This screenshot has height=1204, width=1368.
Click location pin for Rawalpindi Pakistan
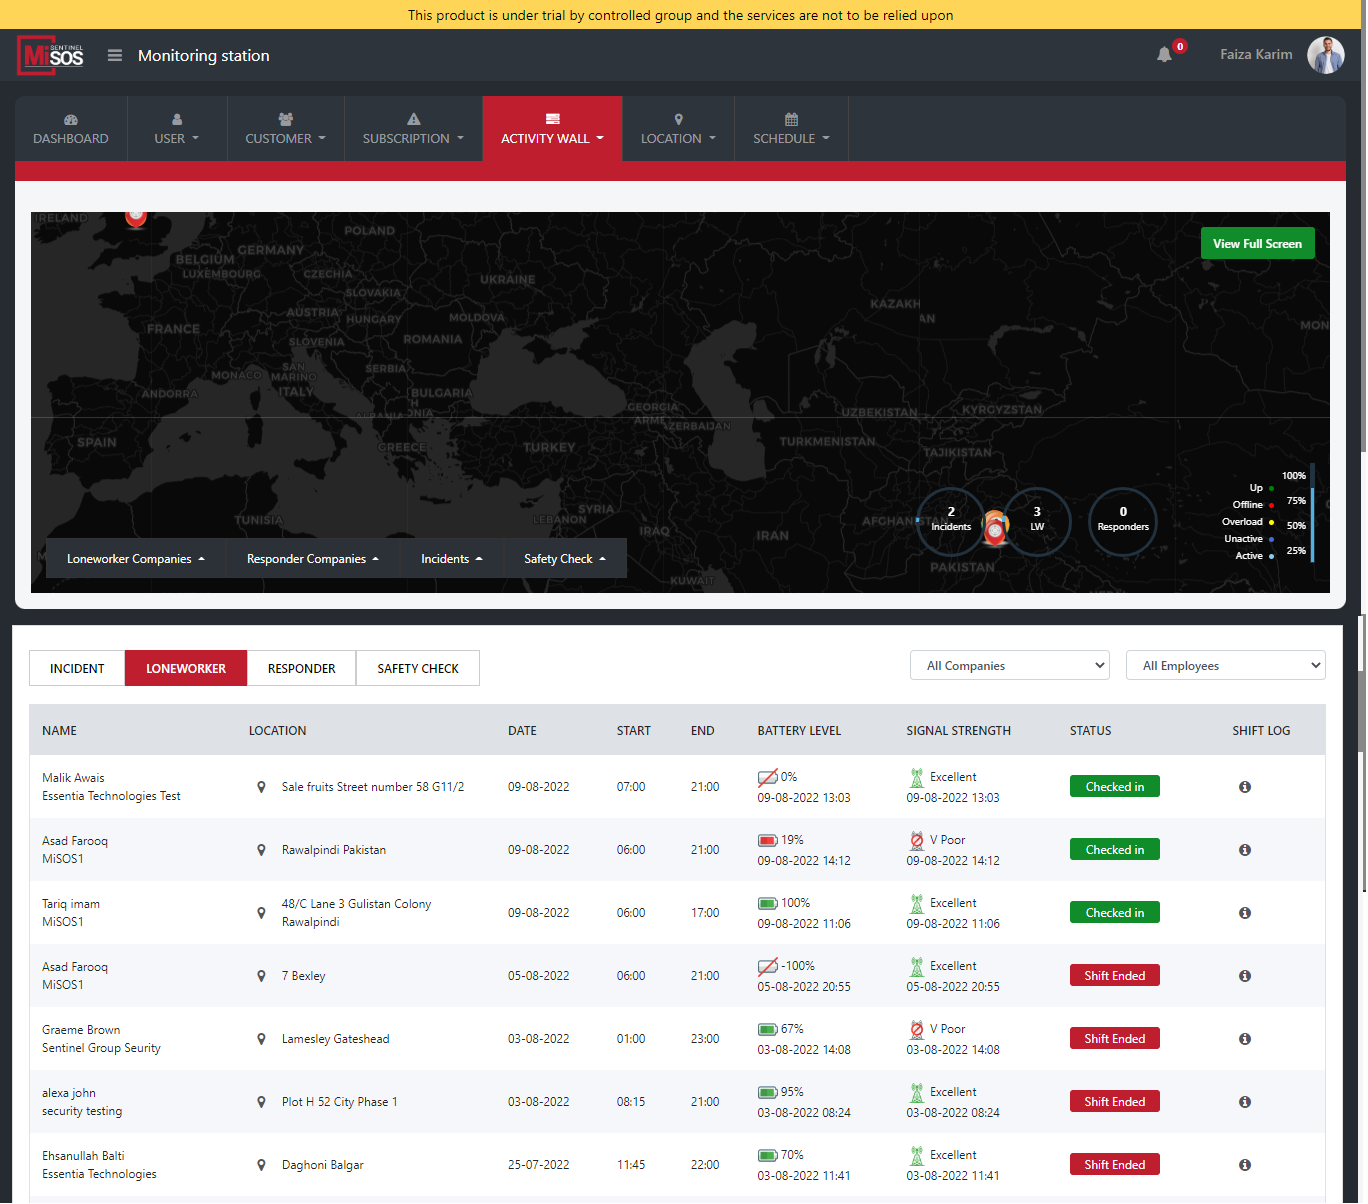point(261,850)
